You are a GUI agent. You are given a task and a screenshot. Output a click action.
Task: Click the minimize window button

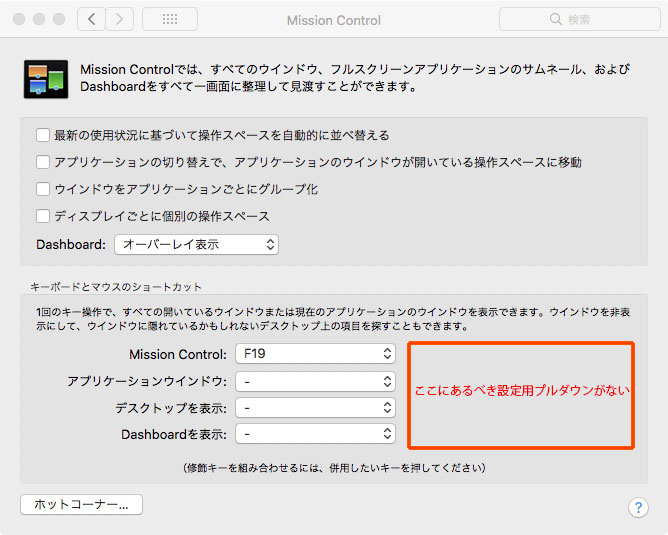tap(39, 19)
